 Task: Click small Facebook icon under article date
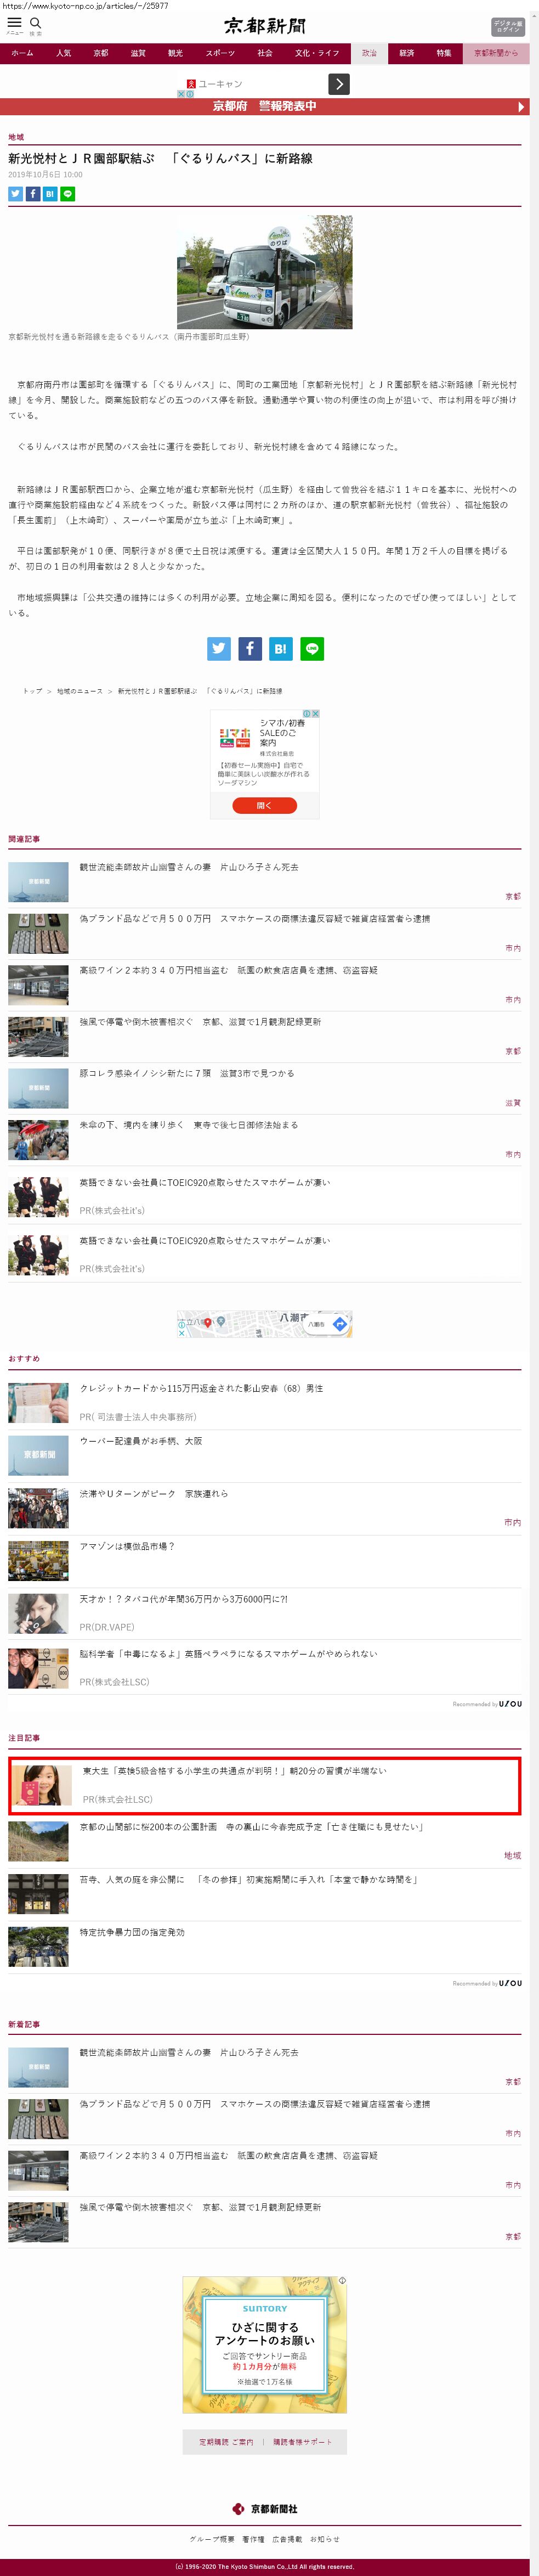[33, 194]
